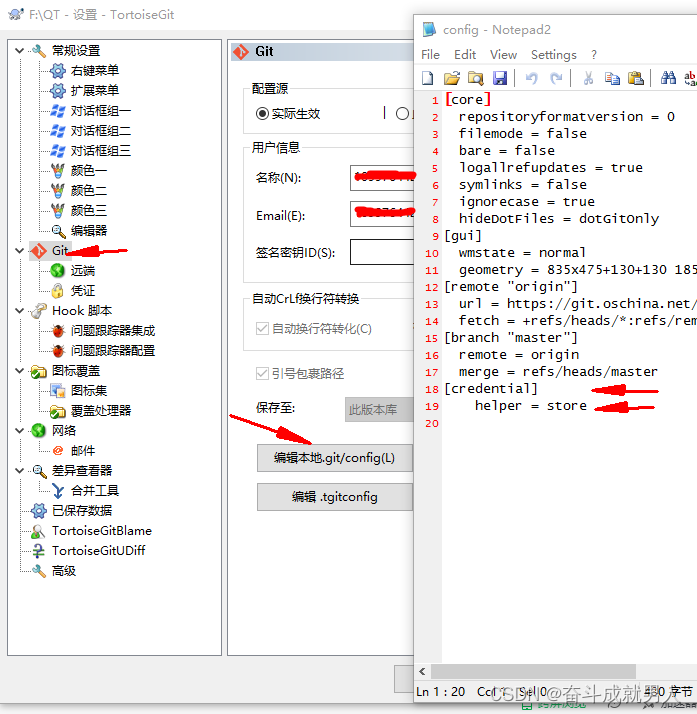
Task: Open 问题跟踪器集成 page
Action: click(113, 331)
